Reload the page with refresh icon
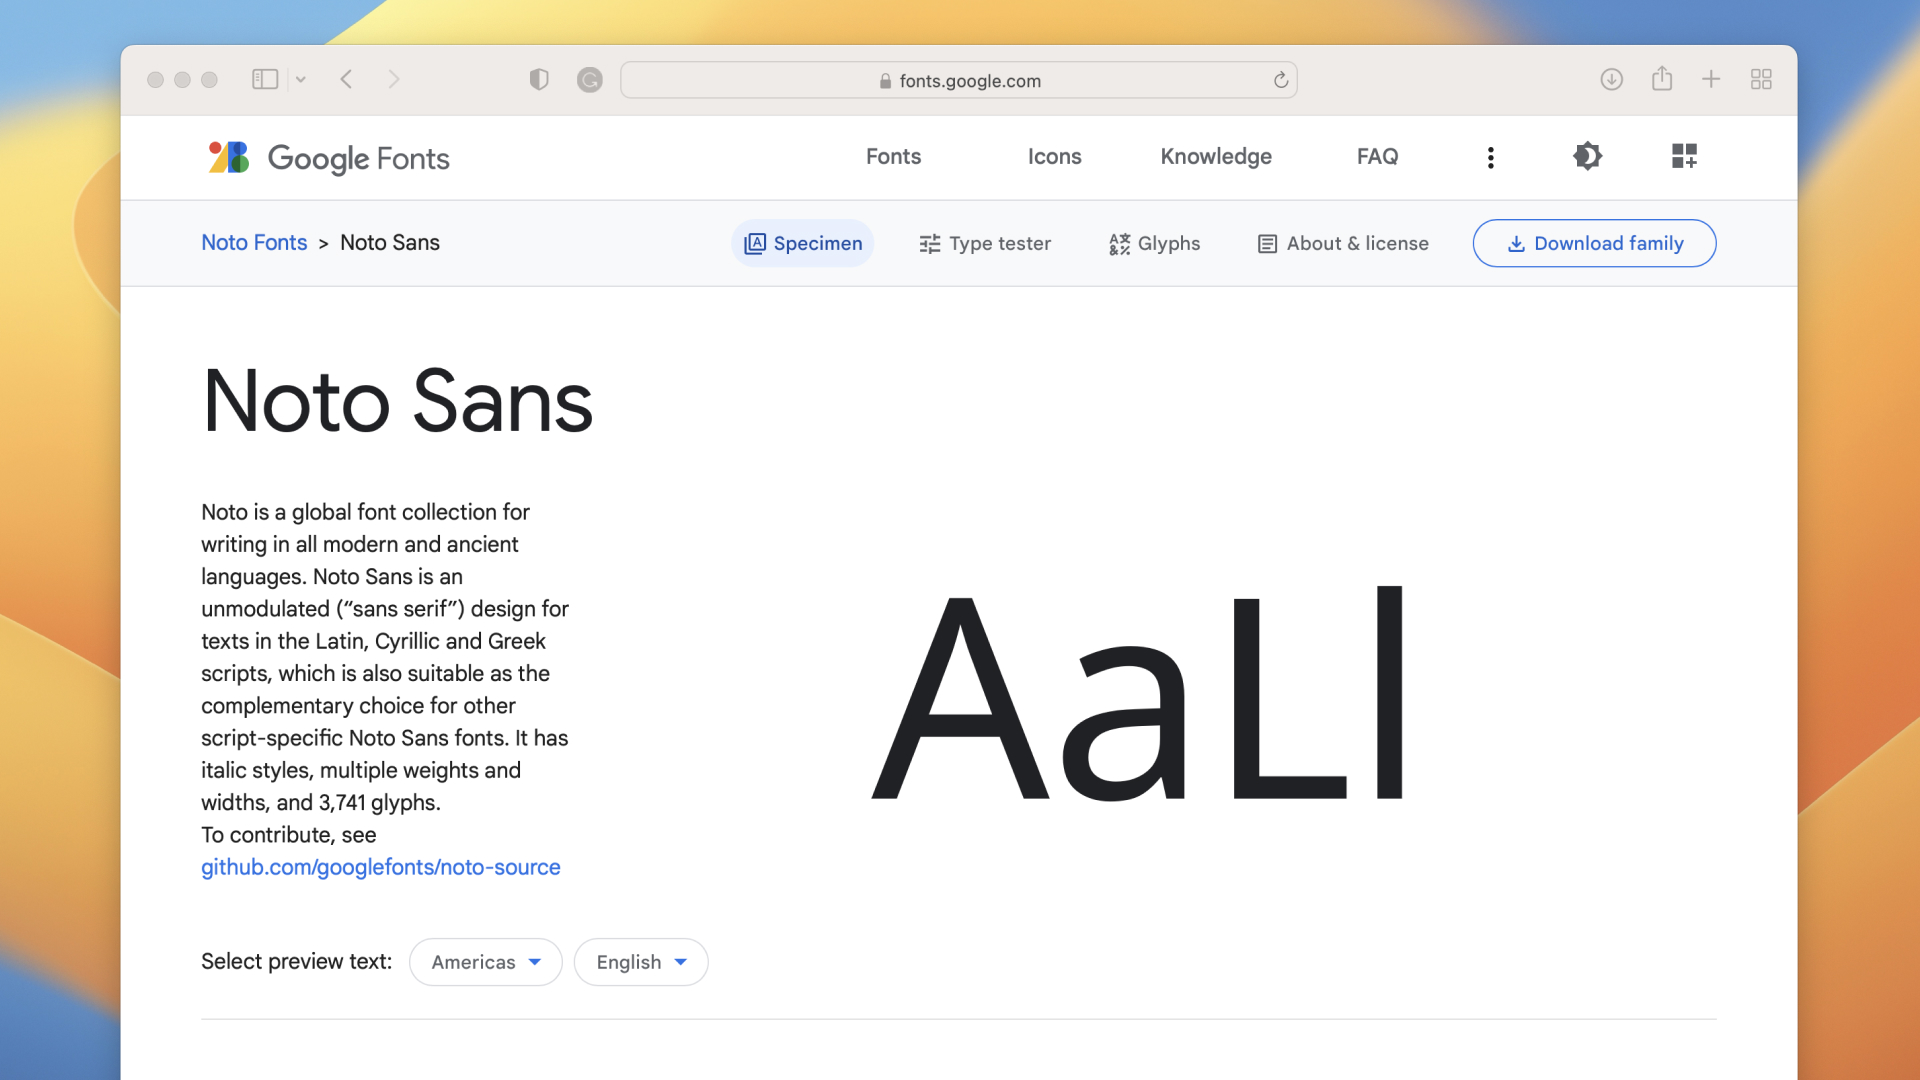Viewport: 1920px width, 1080px height. click(1280, 80)
